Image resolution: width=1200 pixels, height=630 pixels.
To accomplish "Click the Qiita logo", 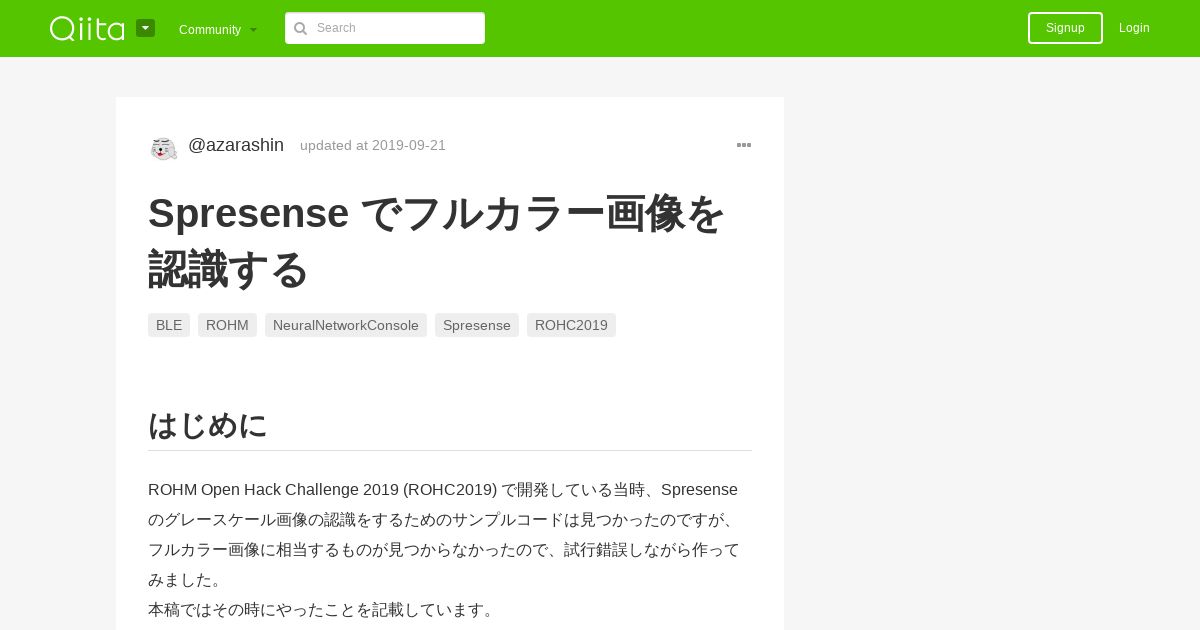I will 87,28.
